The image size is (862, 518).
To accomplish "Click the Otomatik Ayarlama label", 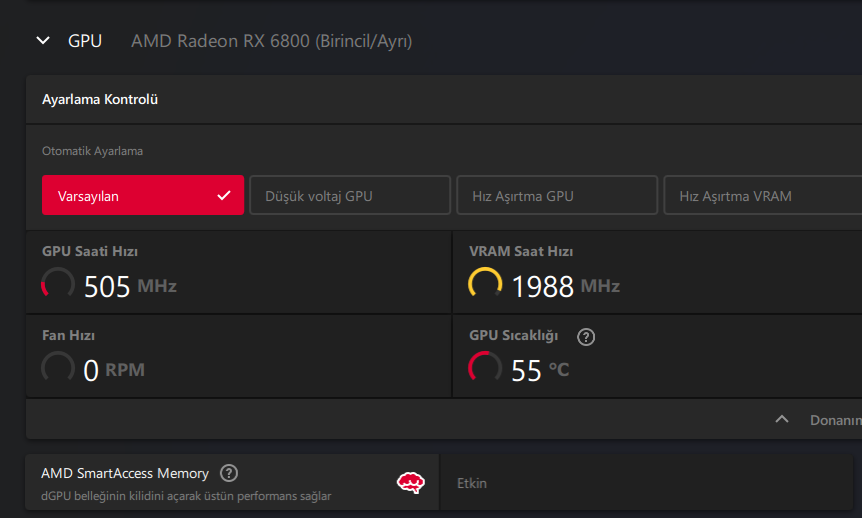I will point(92,151).
